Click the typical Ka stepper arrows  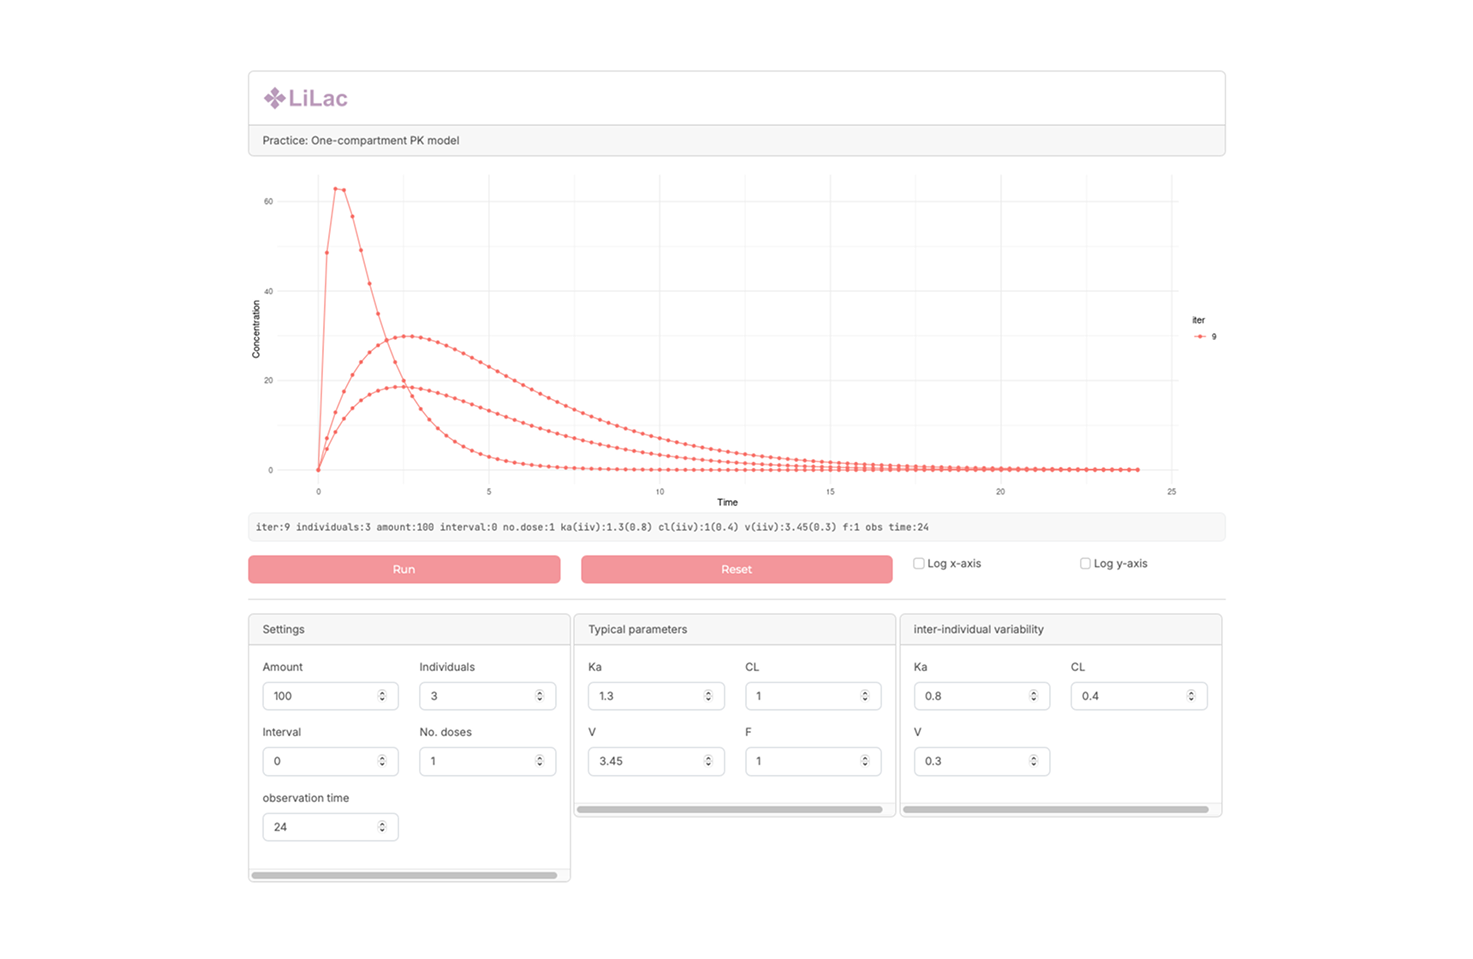pyautogui.click(x=708, y=696)
